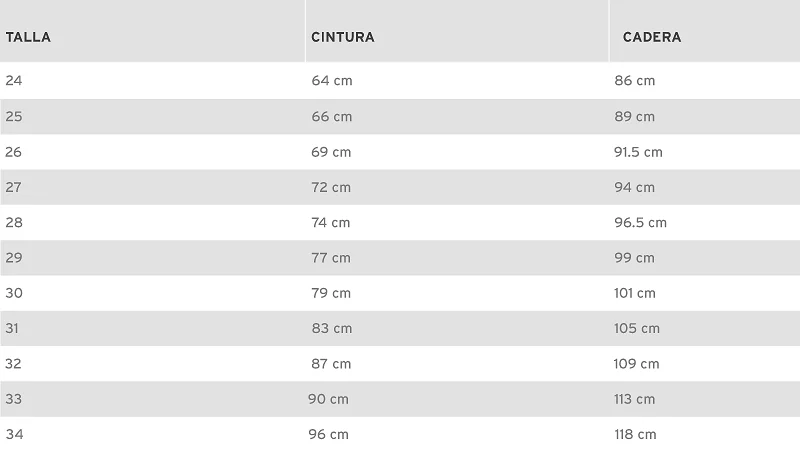The image size is (800, 452).
Task: Click the CADERA column header
Action: [652, 37]
